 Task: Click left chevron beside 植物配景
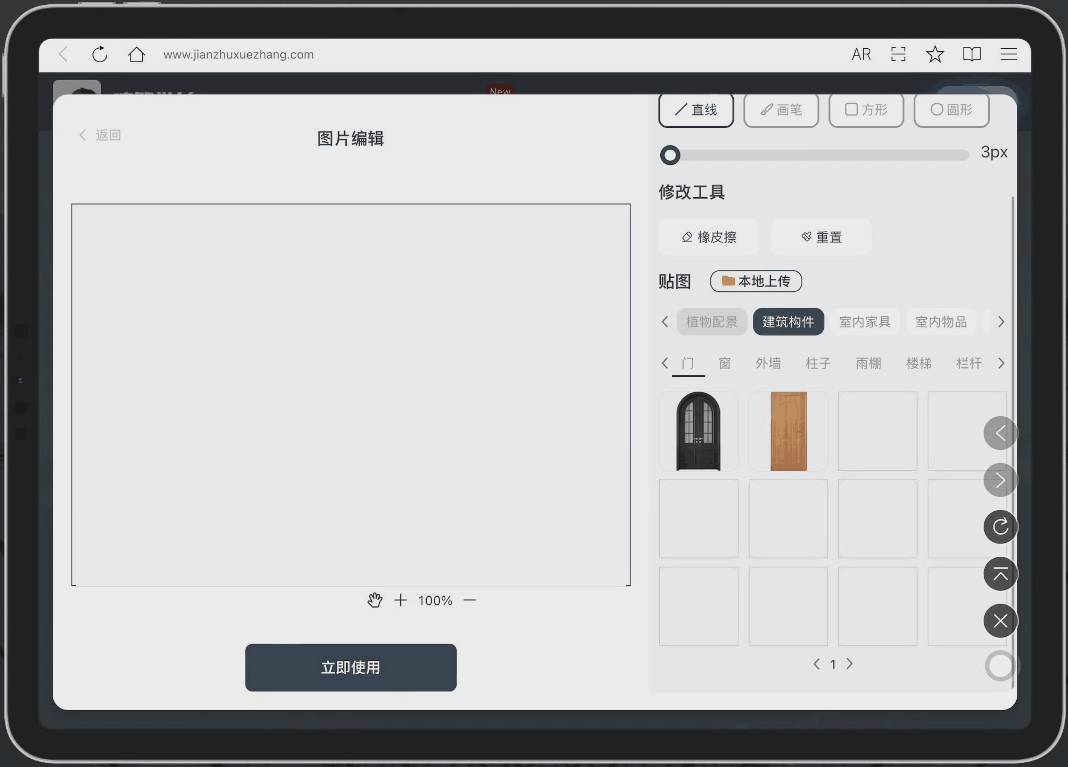[x=665, y=321]
